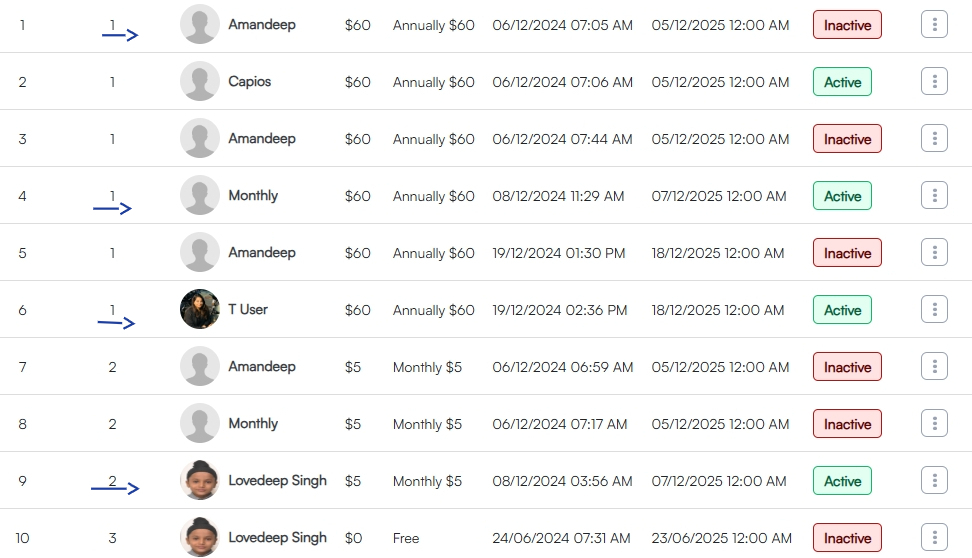Open three-dot menu for row 1 Amandeep

(x=934, y=25)
